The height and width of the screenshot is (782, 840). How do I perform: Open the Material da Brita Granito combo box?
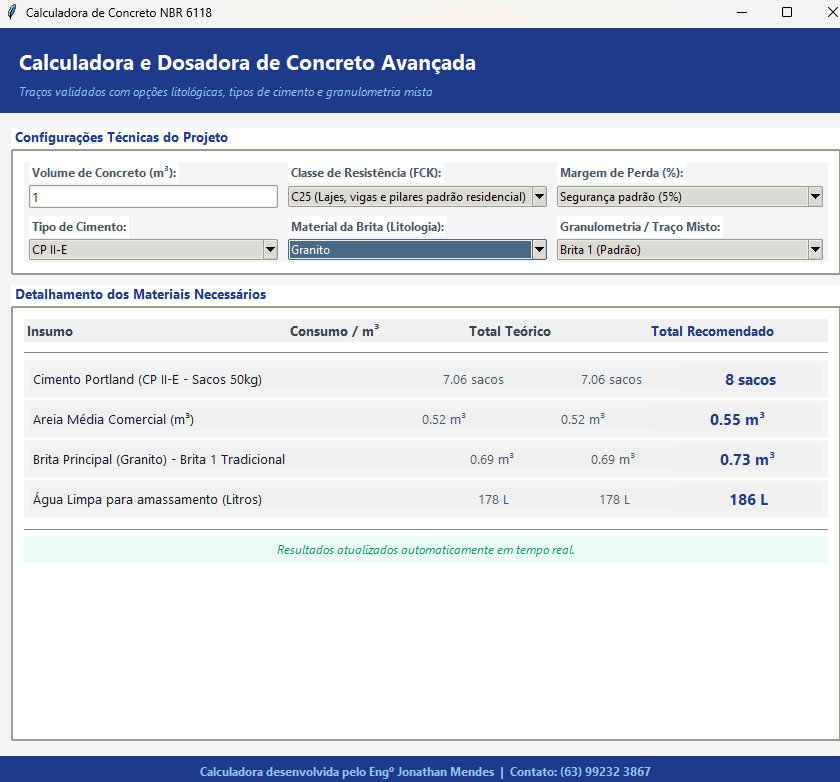[x=417, y=250]
